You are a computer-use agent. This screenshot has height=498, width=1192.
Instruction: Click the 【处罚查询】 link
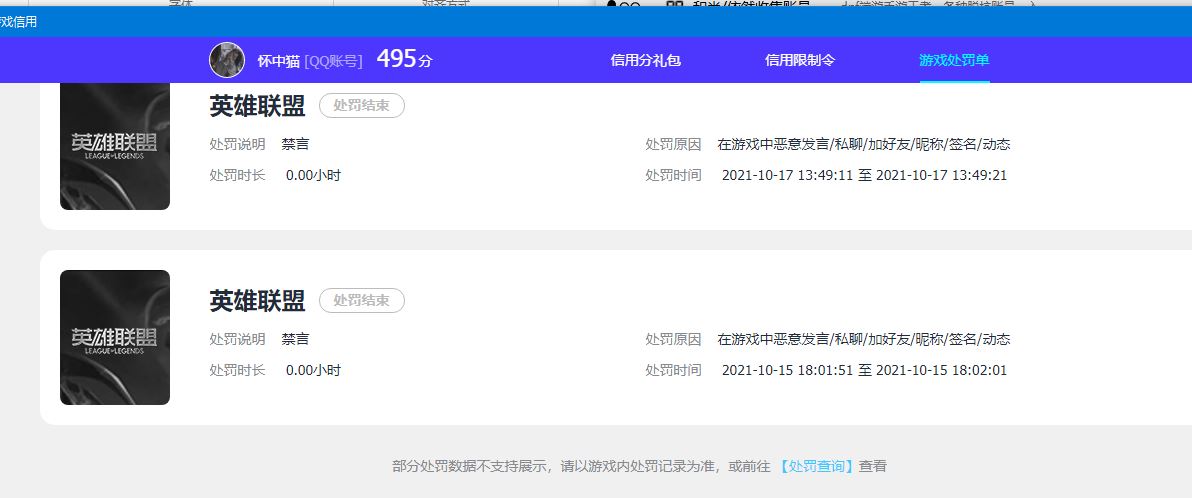[x=816, y=466]
